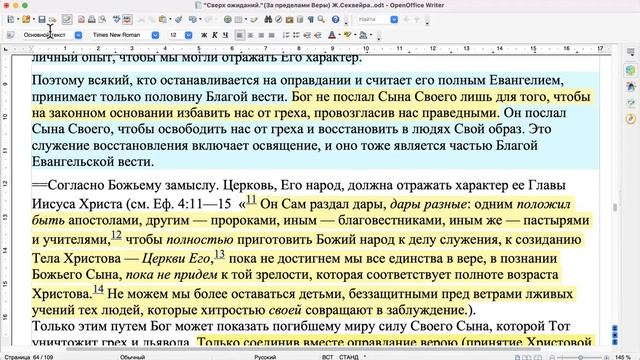This screenshot has width=640, height=360.
Task: Open the Highlighting color dropdown arrow
Action: (355, 35)
